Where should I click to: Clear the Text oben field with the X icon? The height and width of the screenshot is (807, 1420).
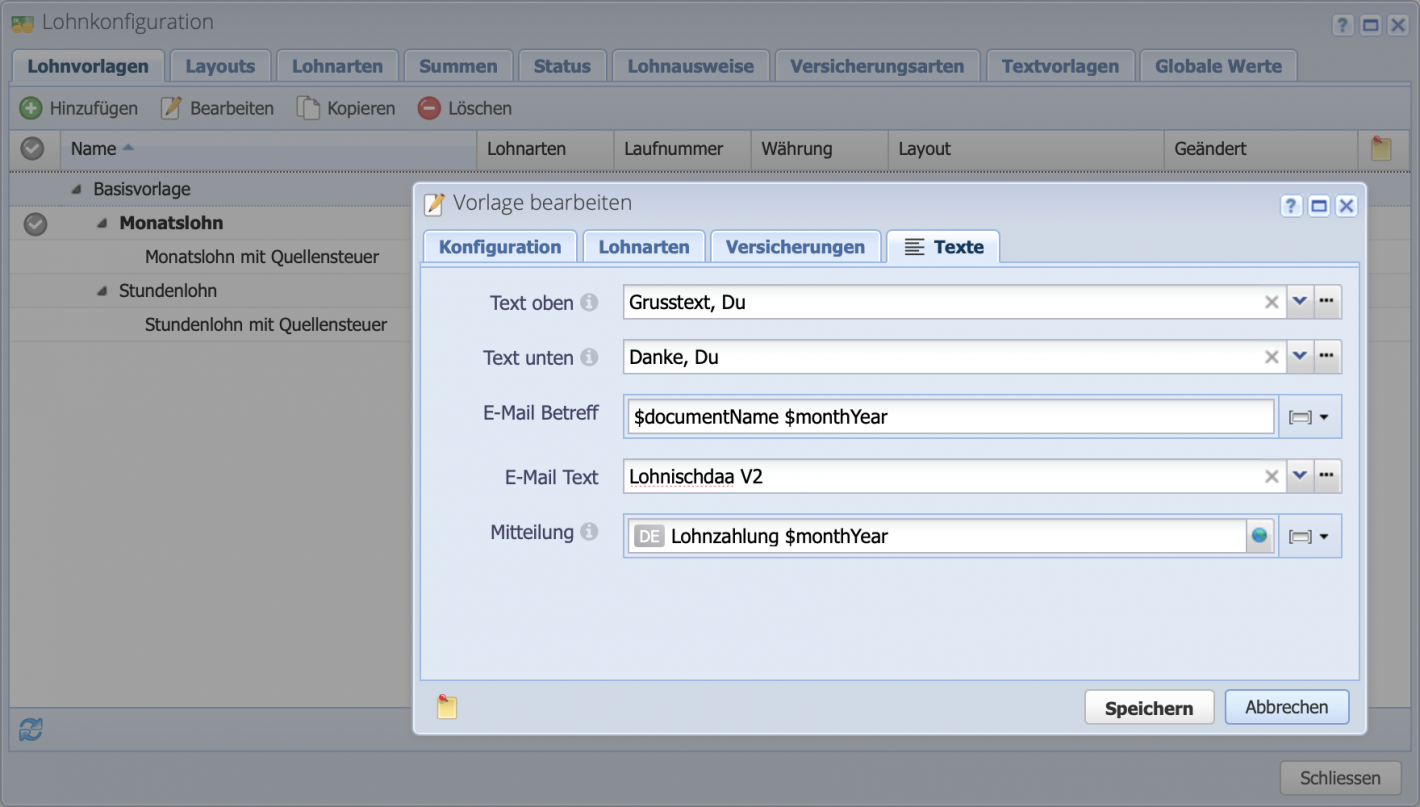tap(1272, 301)
